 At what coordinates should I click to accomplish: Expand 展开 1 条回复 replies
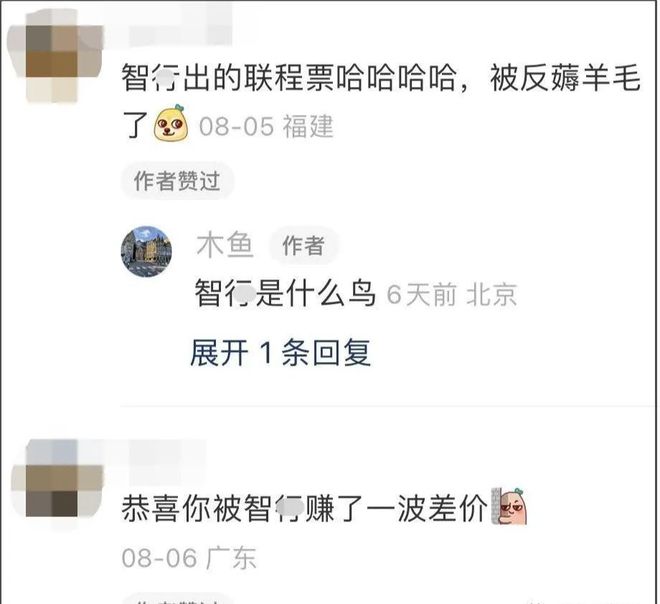(280, 353)
